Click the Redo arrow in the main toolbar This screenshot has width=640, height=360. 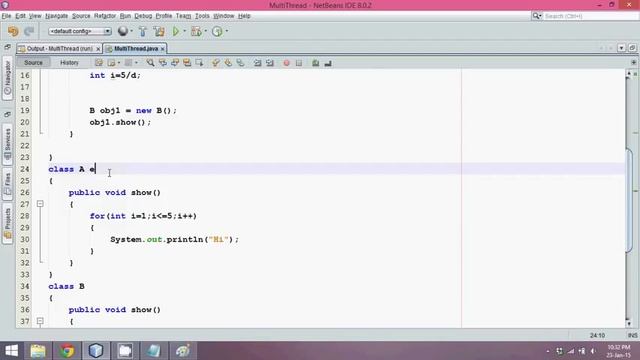pos(29,31)
